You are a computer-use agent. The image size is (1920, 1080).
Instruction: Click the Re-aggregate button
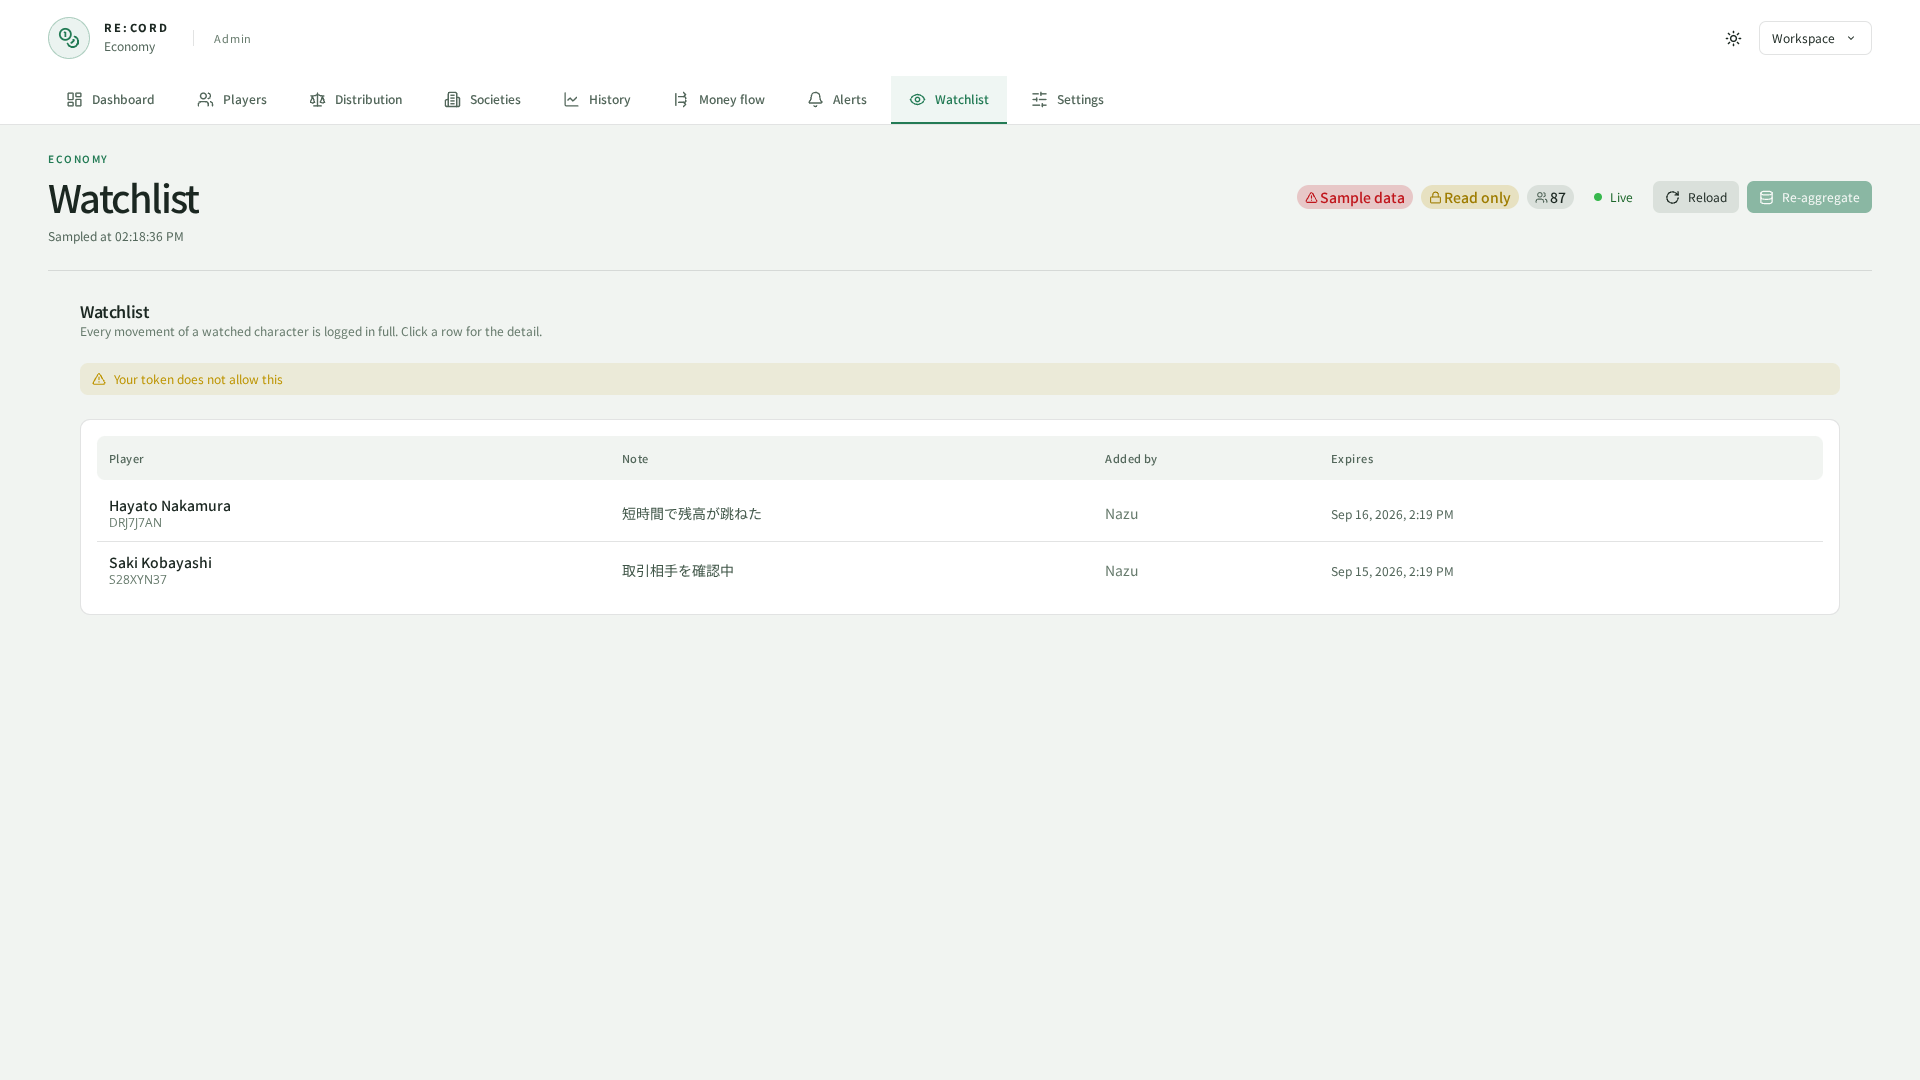tap(1809, 197)
